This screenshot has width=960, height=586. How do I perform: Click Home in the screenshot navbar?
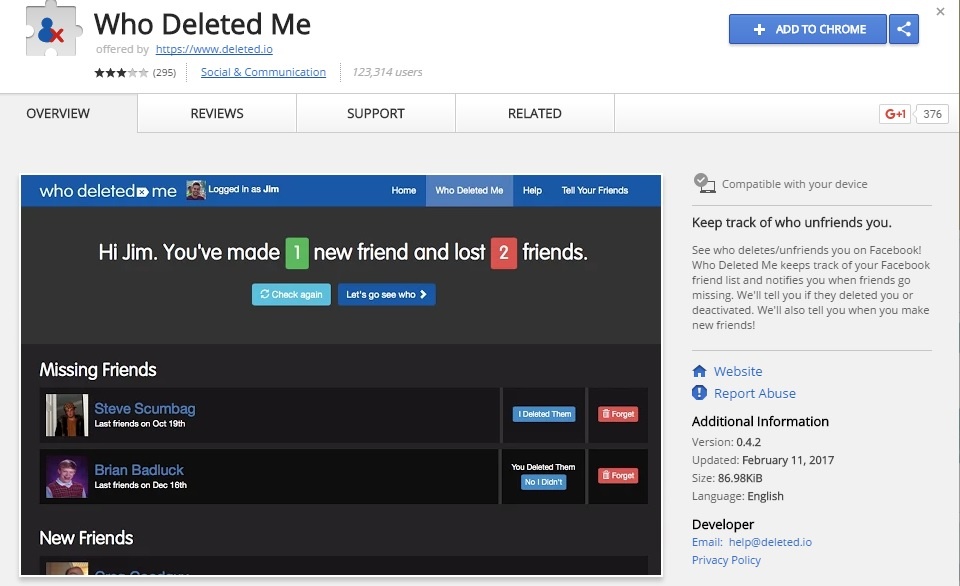point(403,190)
